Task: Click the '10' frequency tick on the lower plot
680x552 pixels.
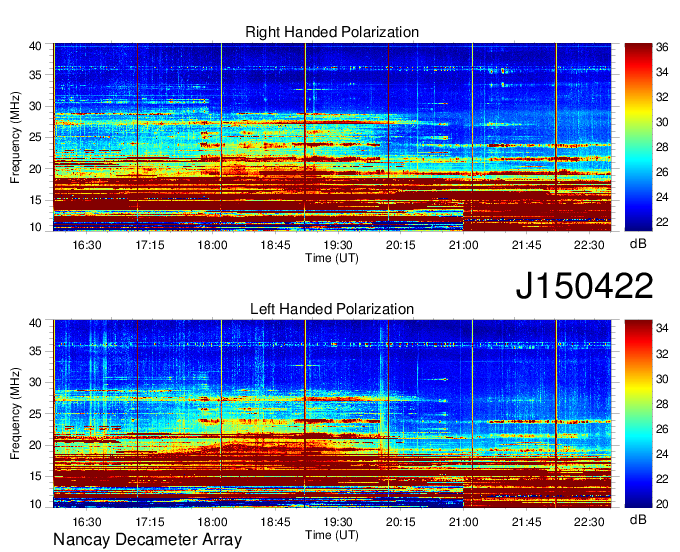Action: coord(35,504)
